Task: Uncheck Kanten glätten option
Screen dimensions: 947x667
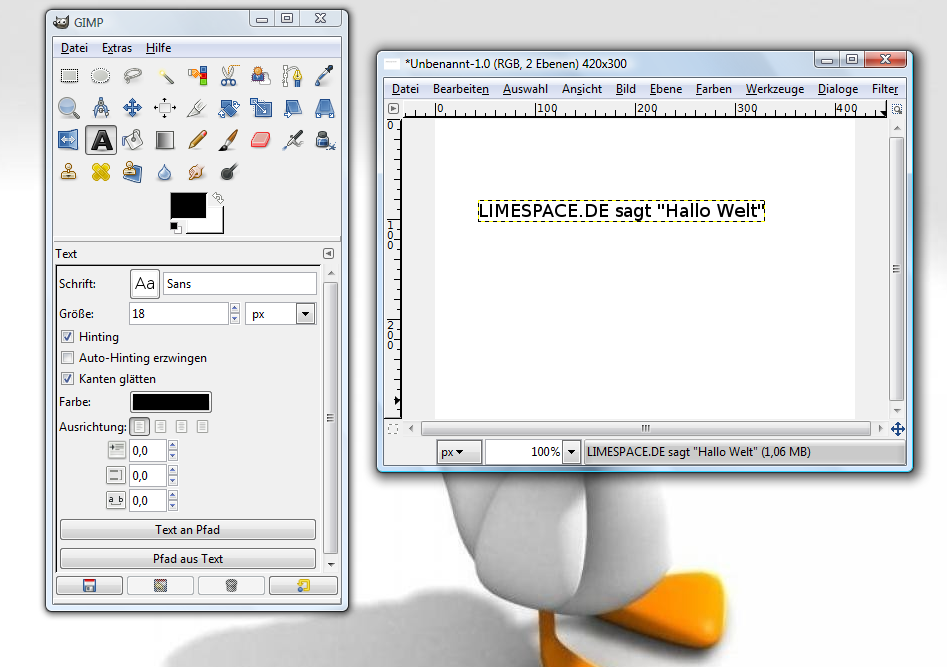Action: (68, 379)
